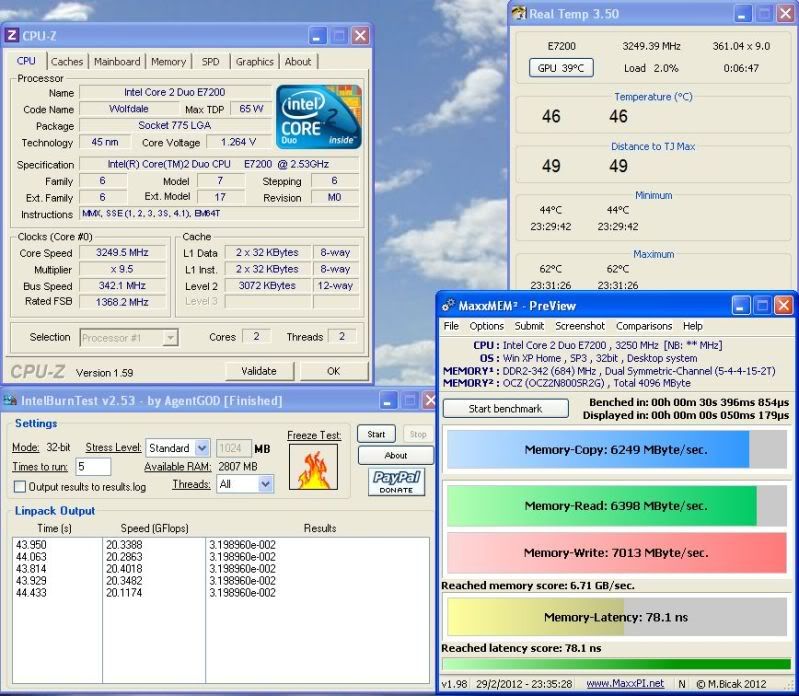
Task: Close the CPU-Z window
Action: (361, 36)
